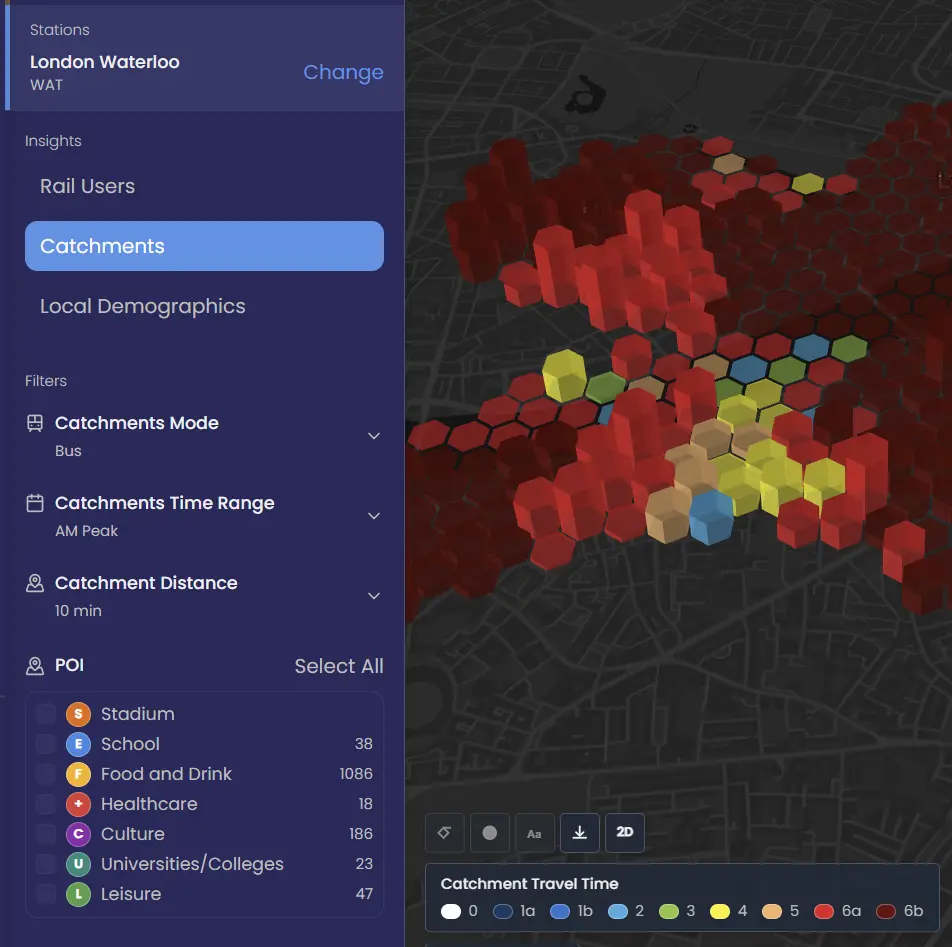This screenshot has width=952, height=947.
Task: Open the Catchments Time Range dropdown
Action: pyautogui.click(x=373, y=516)
